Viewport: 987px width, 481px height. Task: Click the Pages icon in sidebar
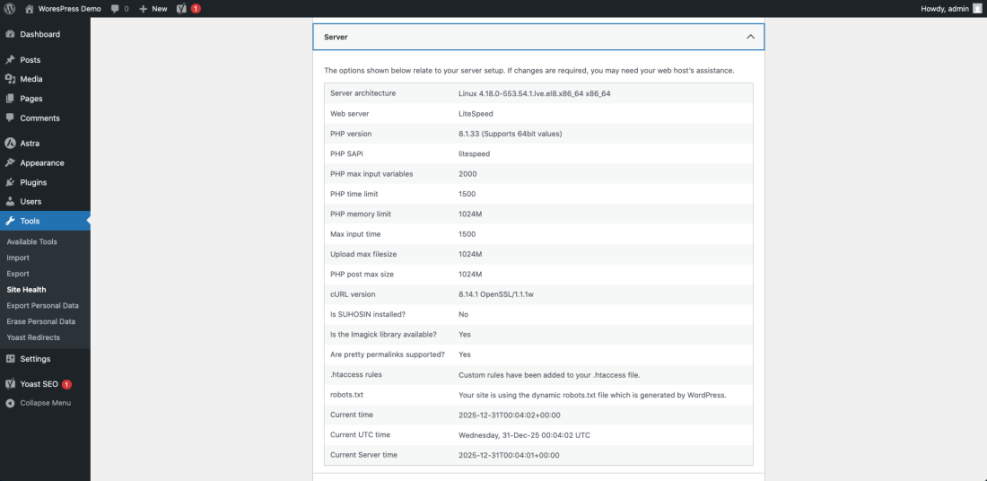(x=9, y=98)
